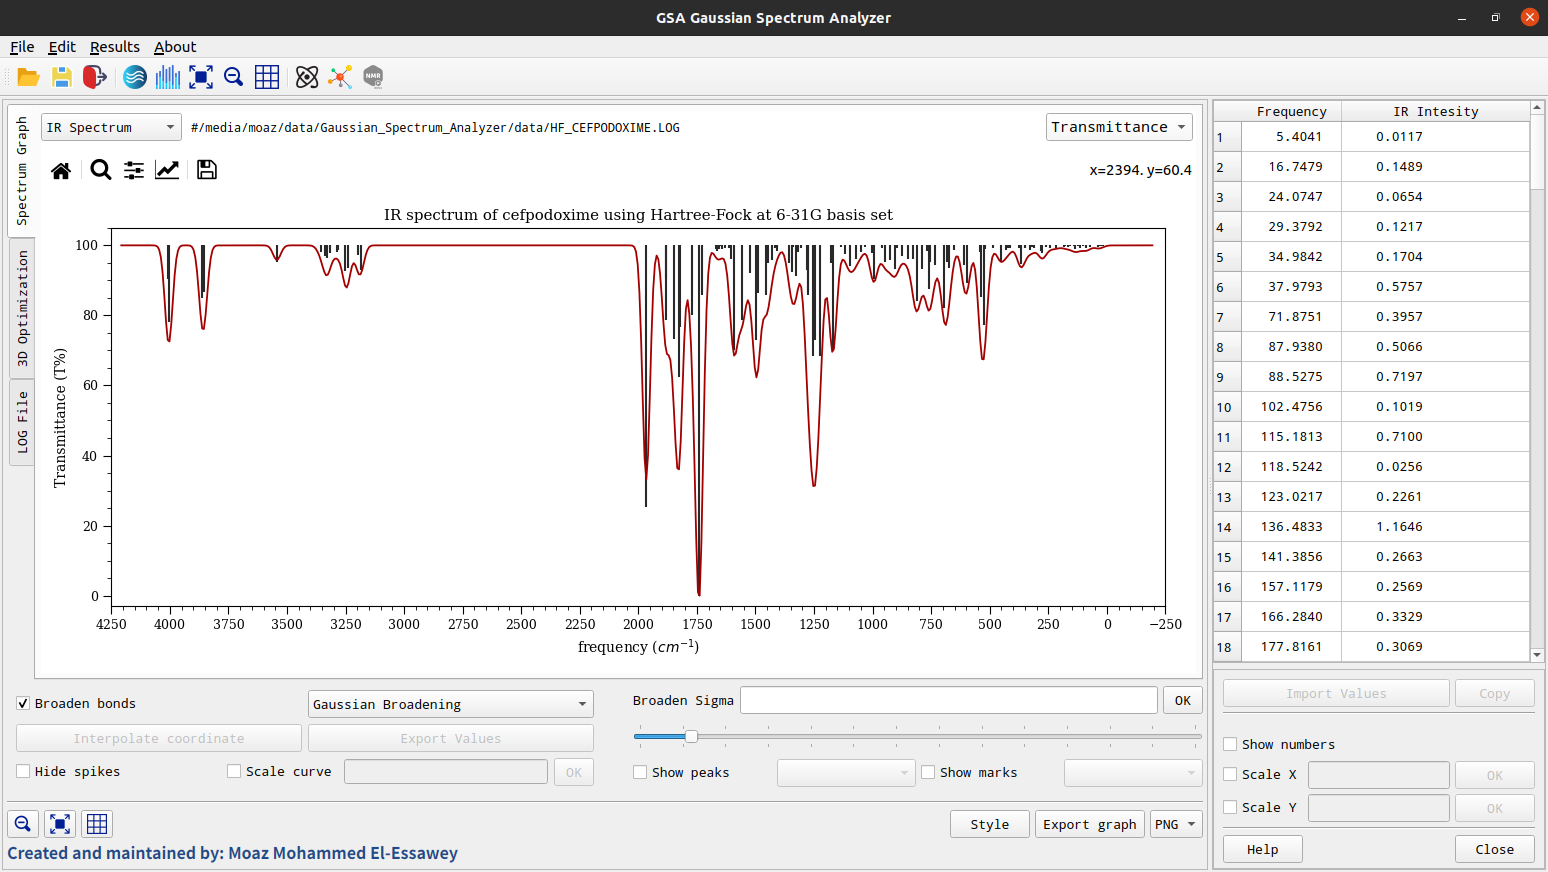The height and width of the screenshot is (872, 1548).
Task: Click the atom orbit toolbar icon
Action: click(x=307, y=77)
